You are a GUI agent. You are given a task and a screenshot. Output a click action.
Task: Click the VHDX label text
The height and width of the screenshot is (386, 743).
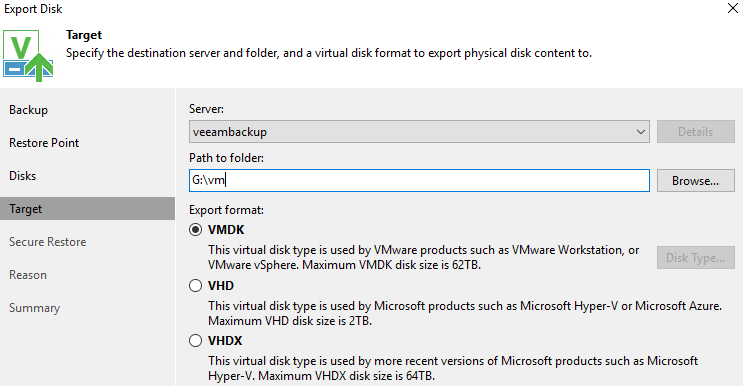click(x=225, y=341)
